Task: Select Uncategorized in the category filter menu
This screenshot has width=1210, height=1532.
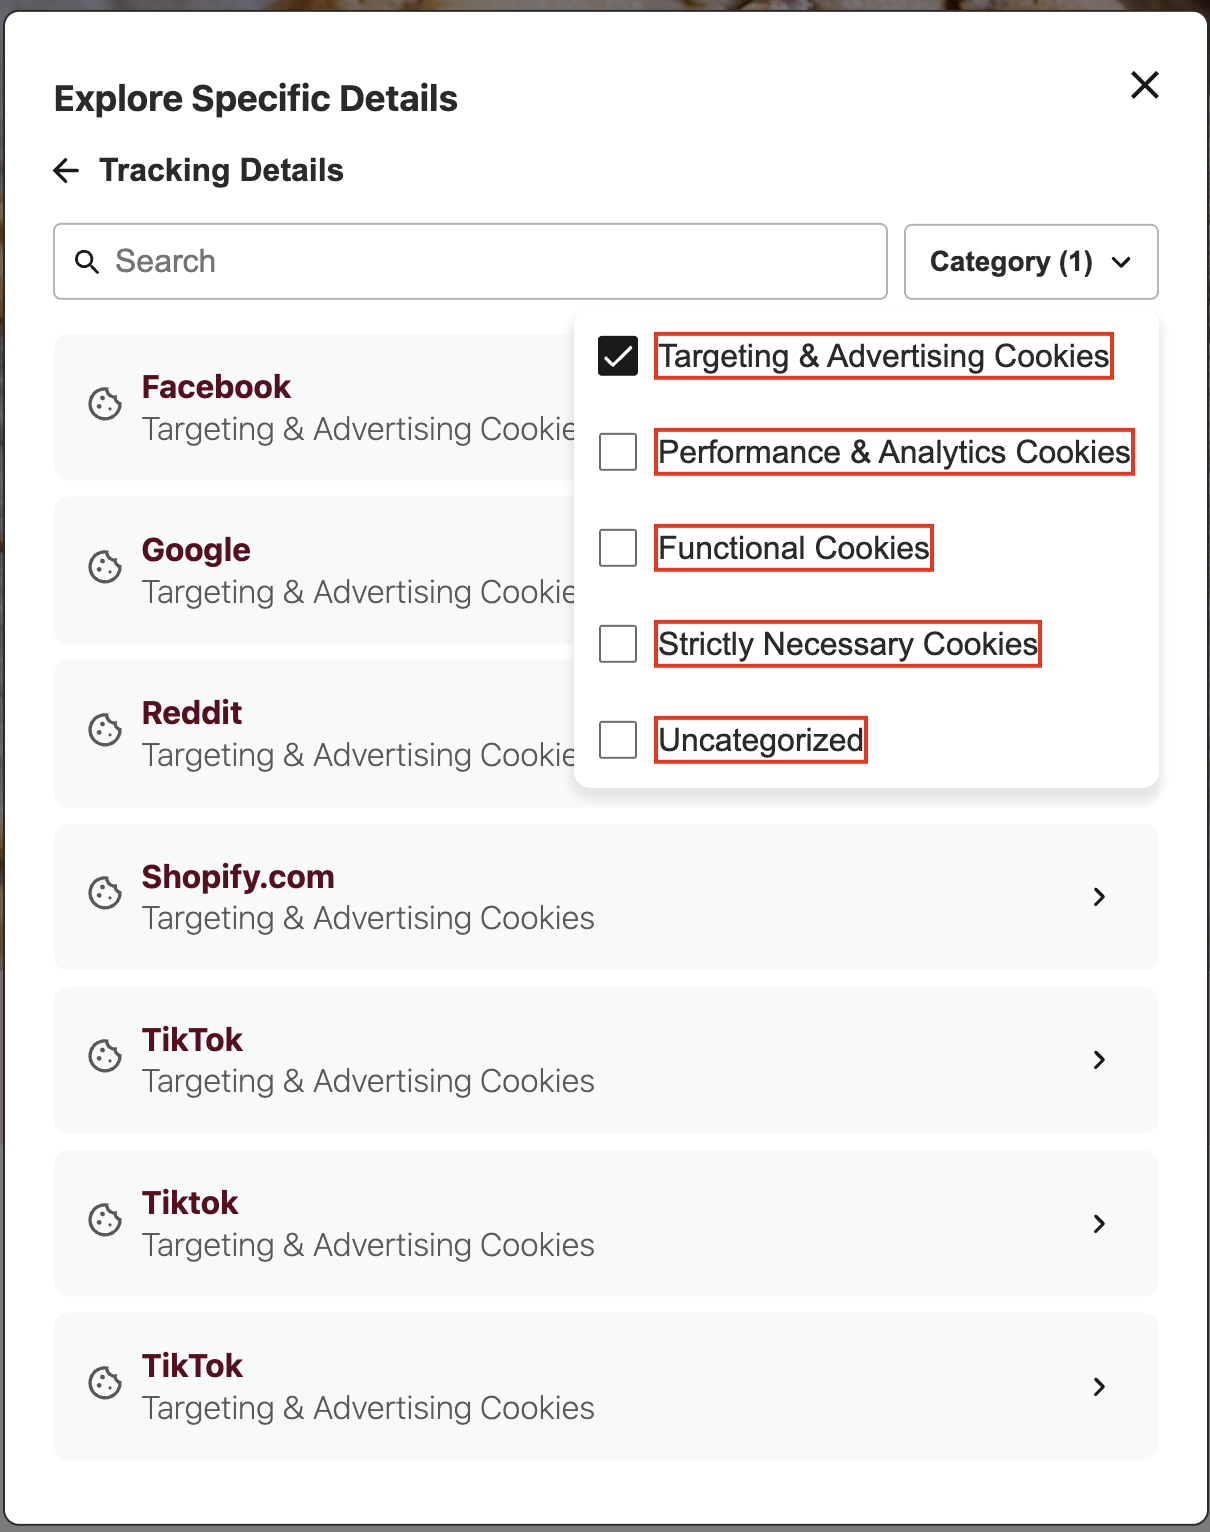Action: click(x=617, y=740)
